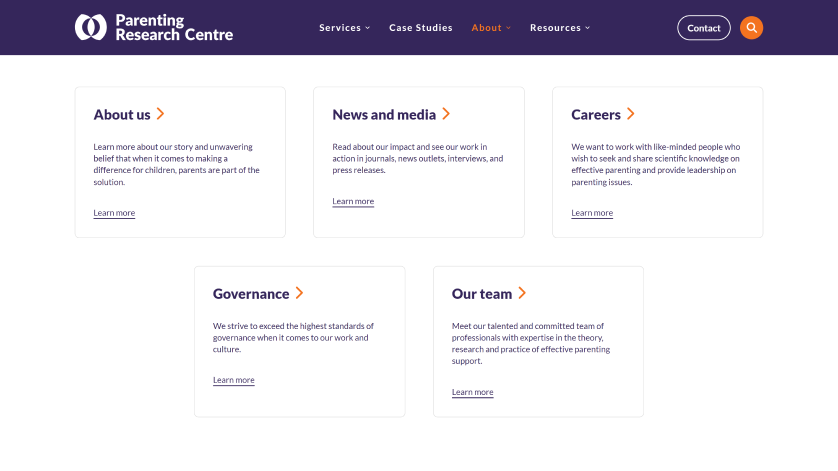
Task: Click the Contact button
Action: click(703, 28)
